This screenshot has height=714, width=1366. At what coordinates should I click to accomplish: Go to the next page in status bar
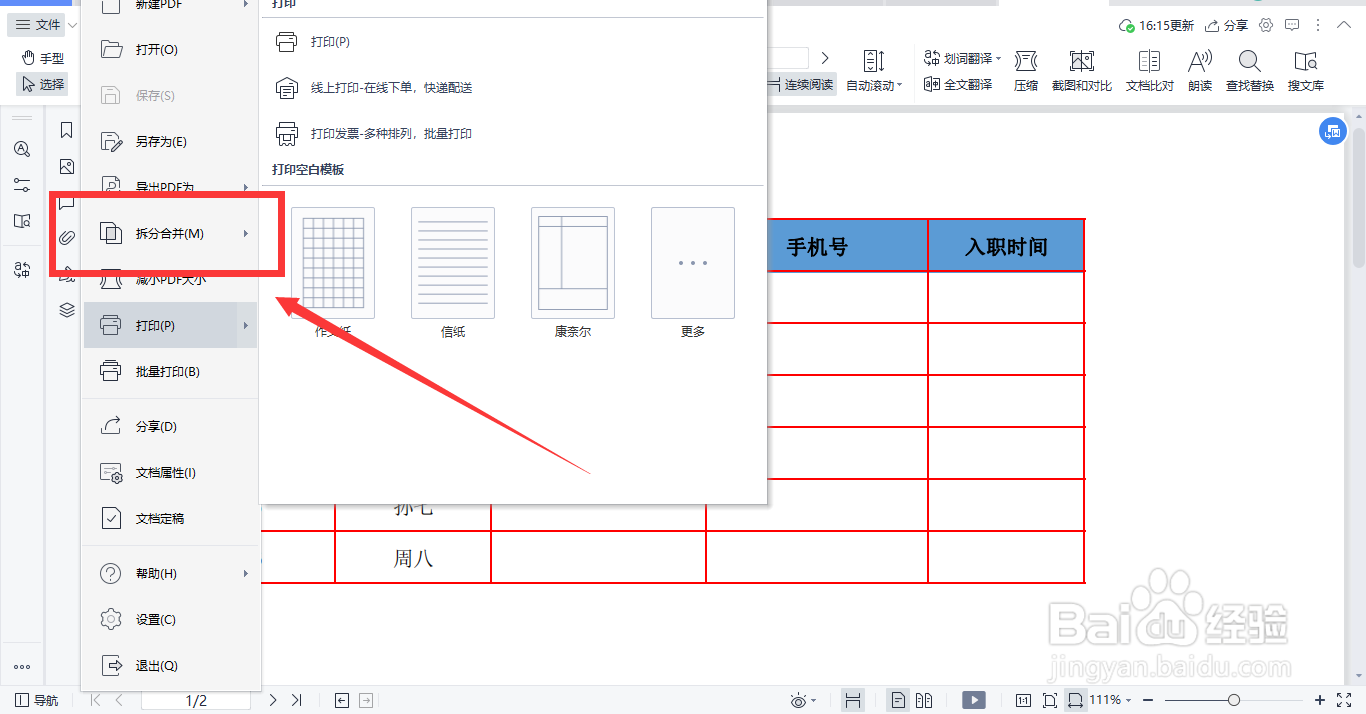pyautogui.click(x=273, y=701)
